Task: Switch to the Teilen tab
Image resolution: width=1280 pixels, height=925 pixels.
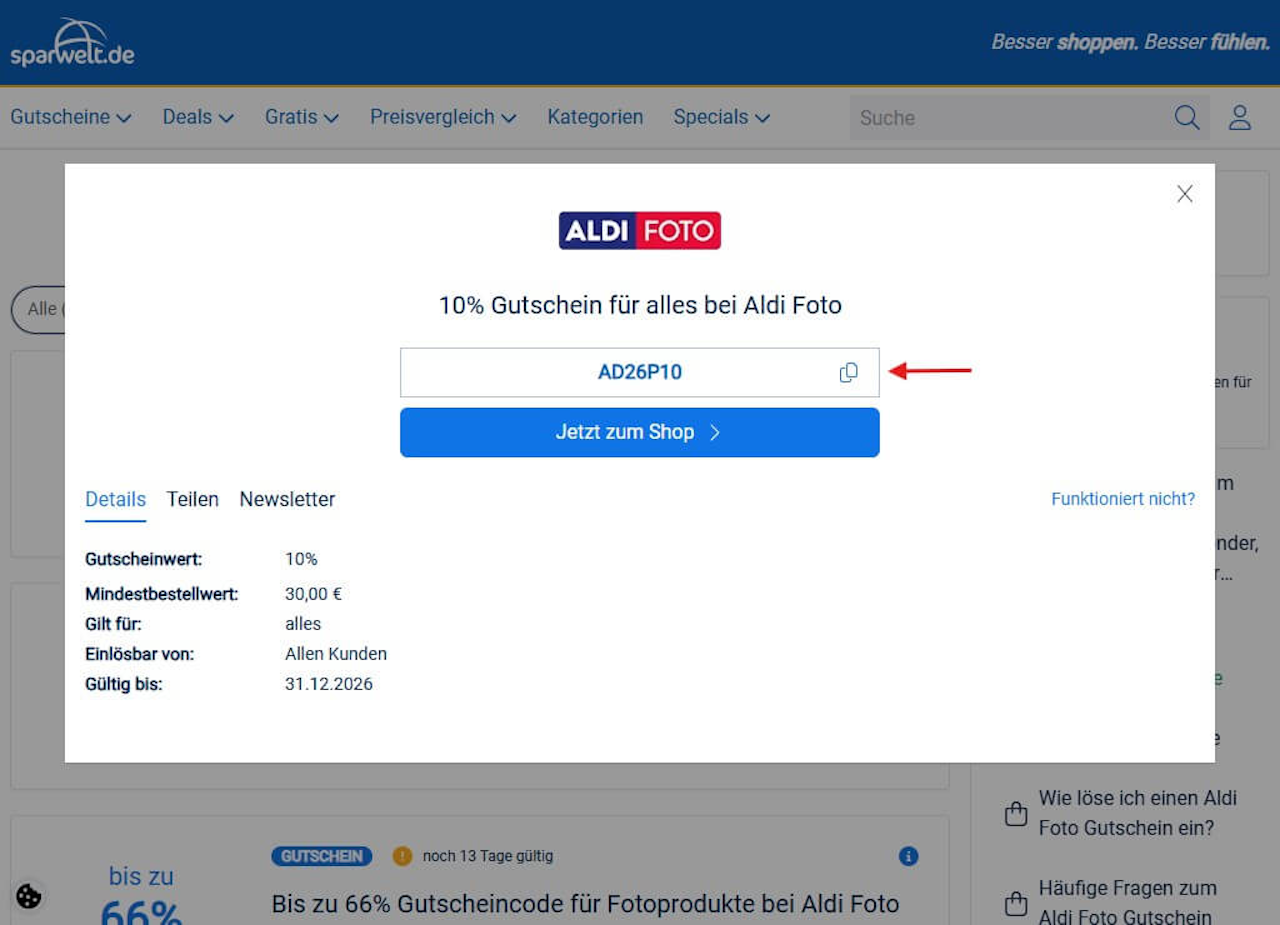Action: pyautogui.click(x=192, y=499)
